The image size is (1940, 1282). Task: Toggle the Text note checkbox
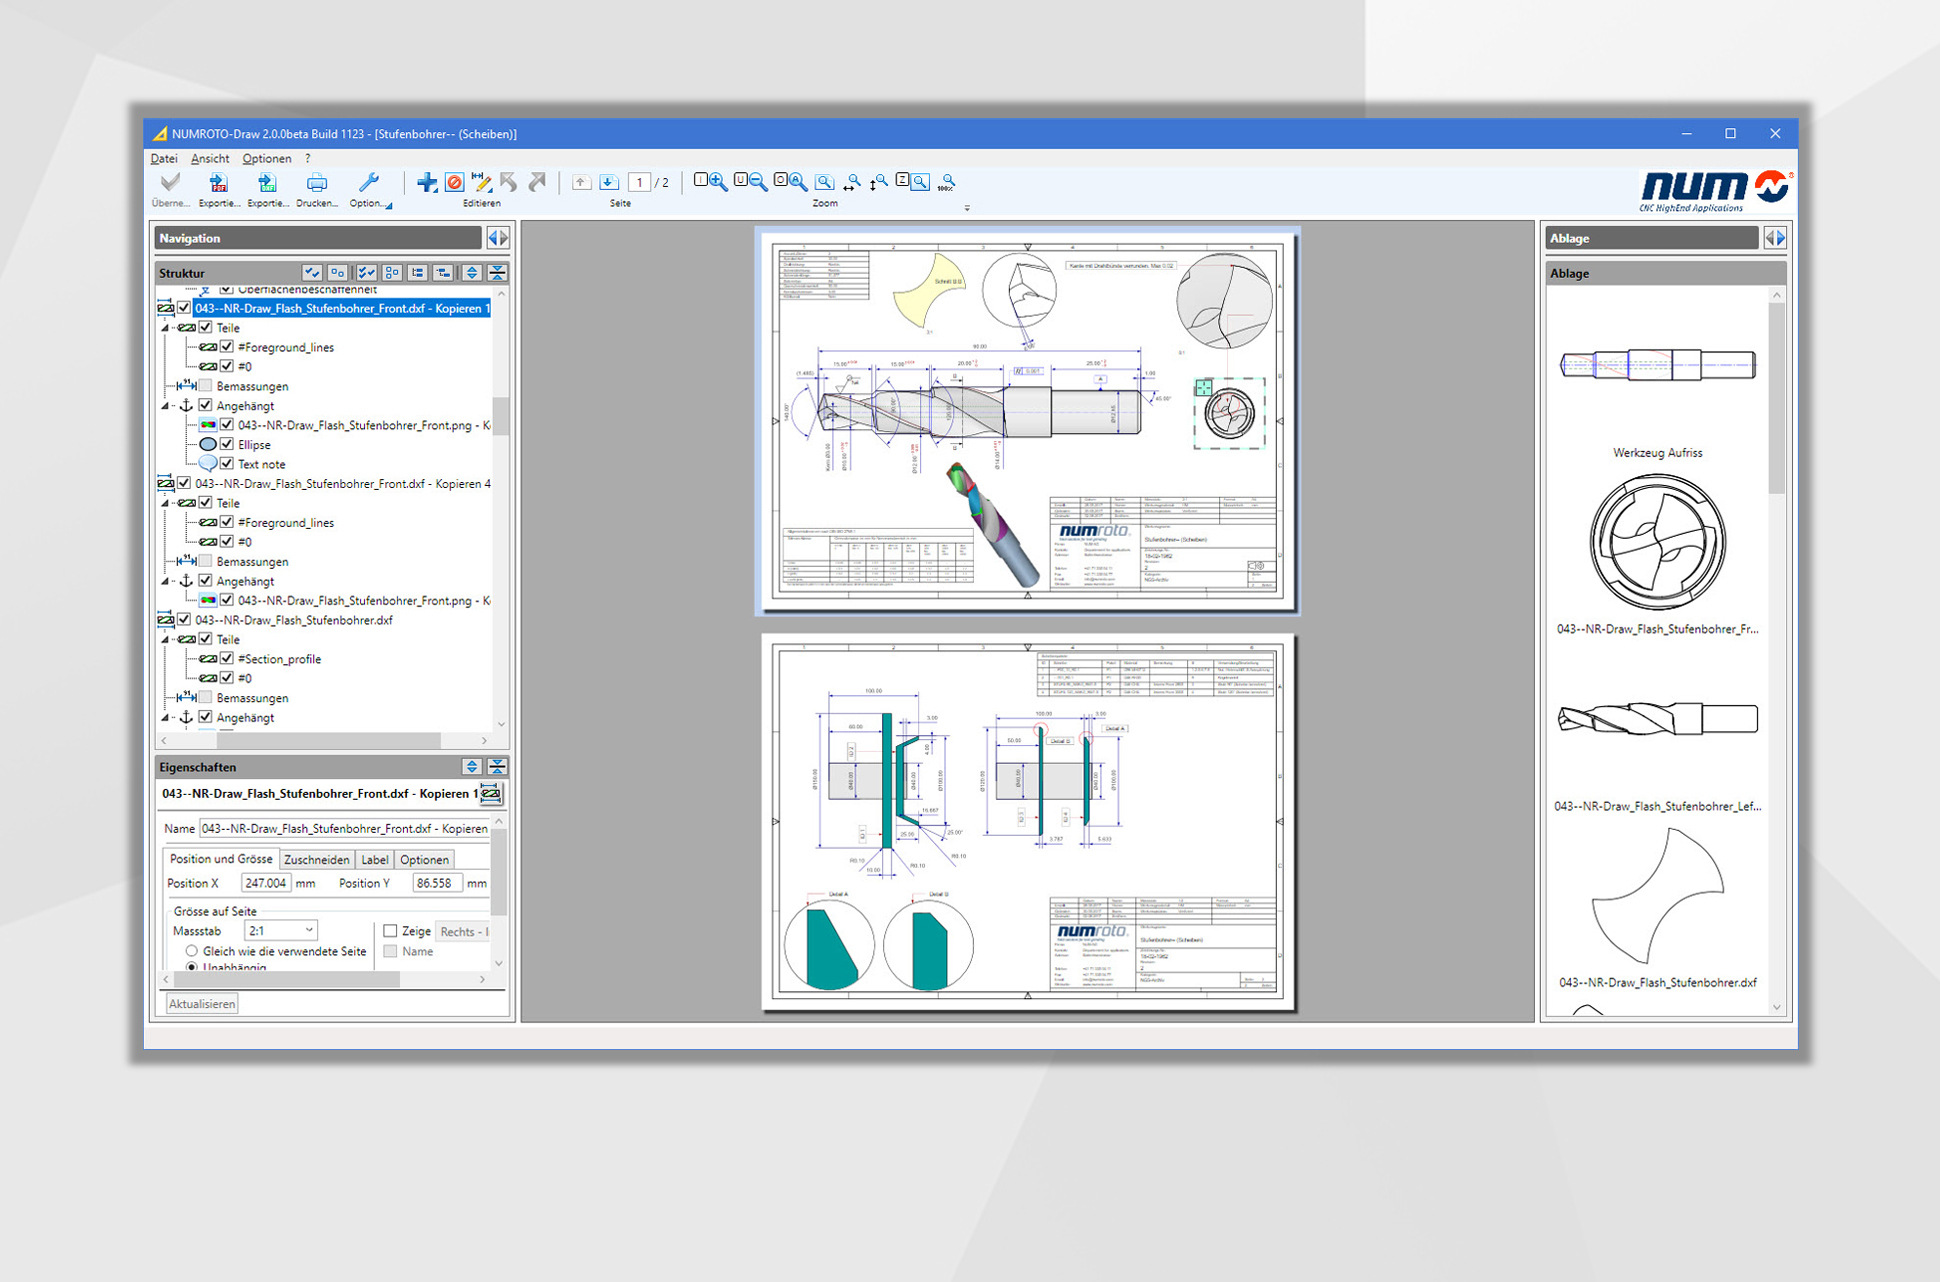click(227, 464)
